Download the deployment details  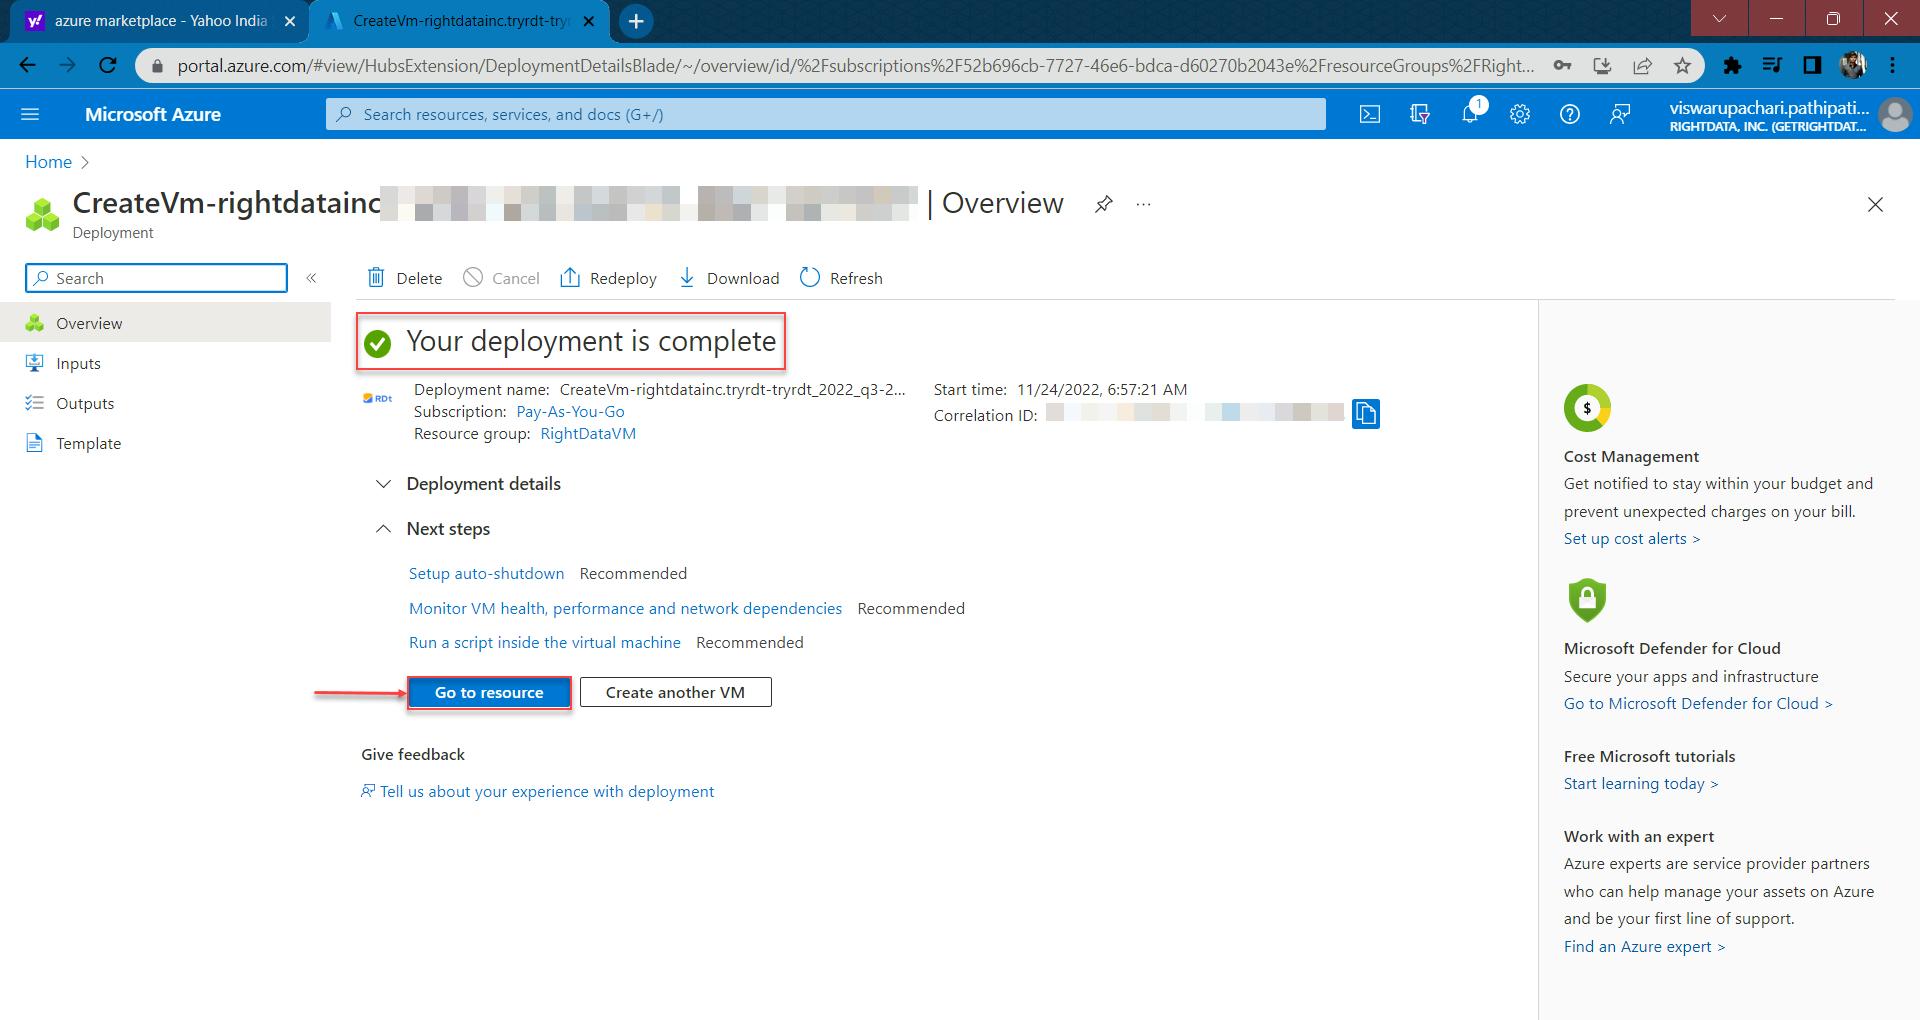point(728,278)
